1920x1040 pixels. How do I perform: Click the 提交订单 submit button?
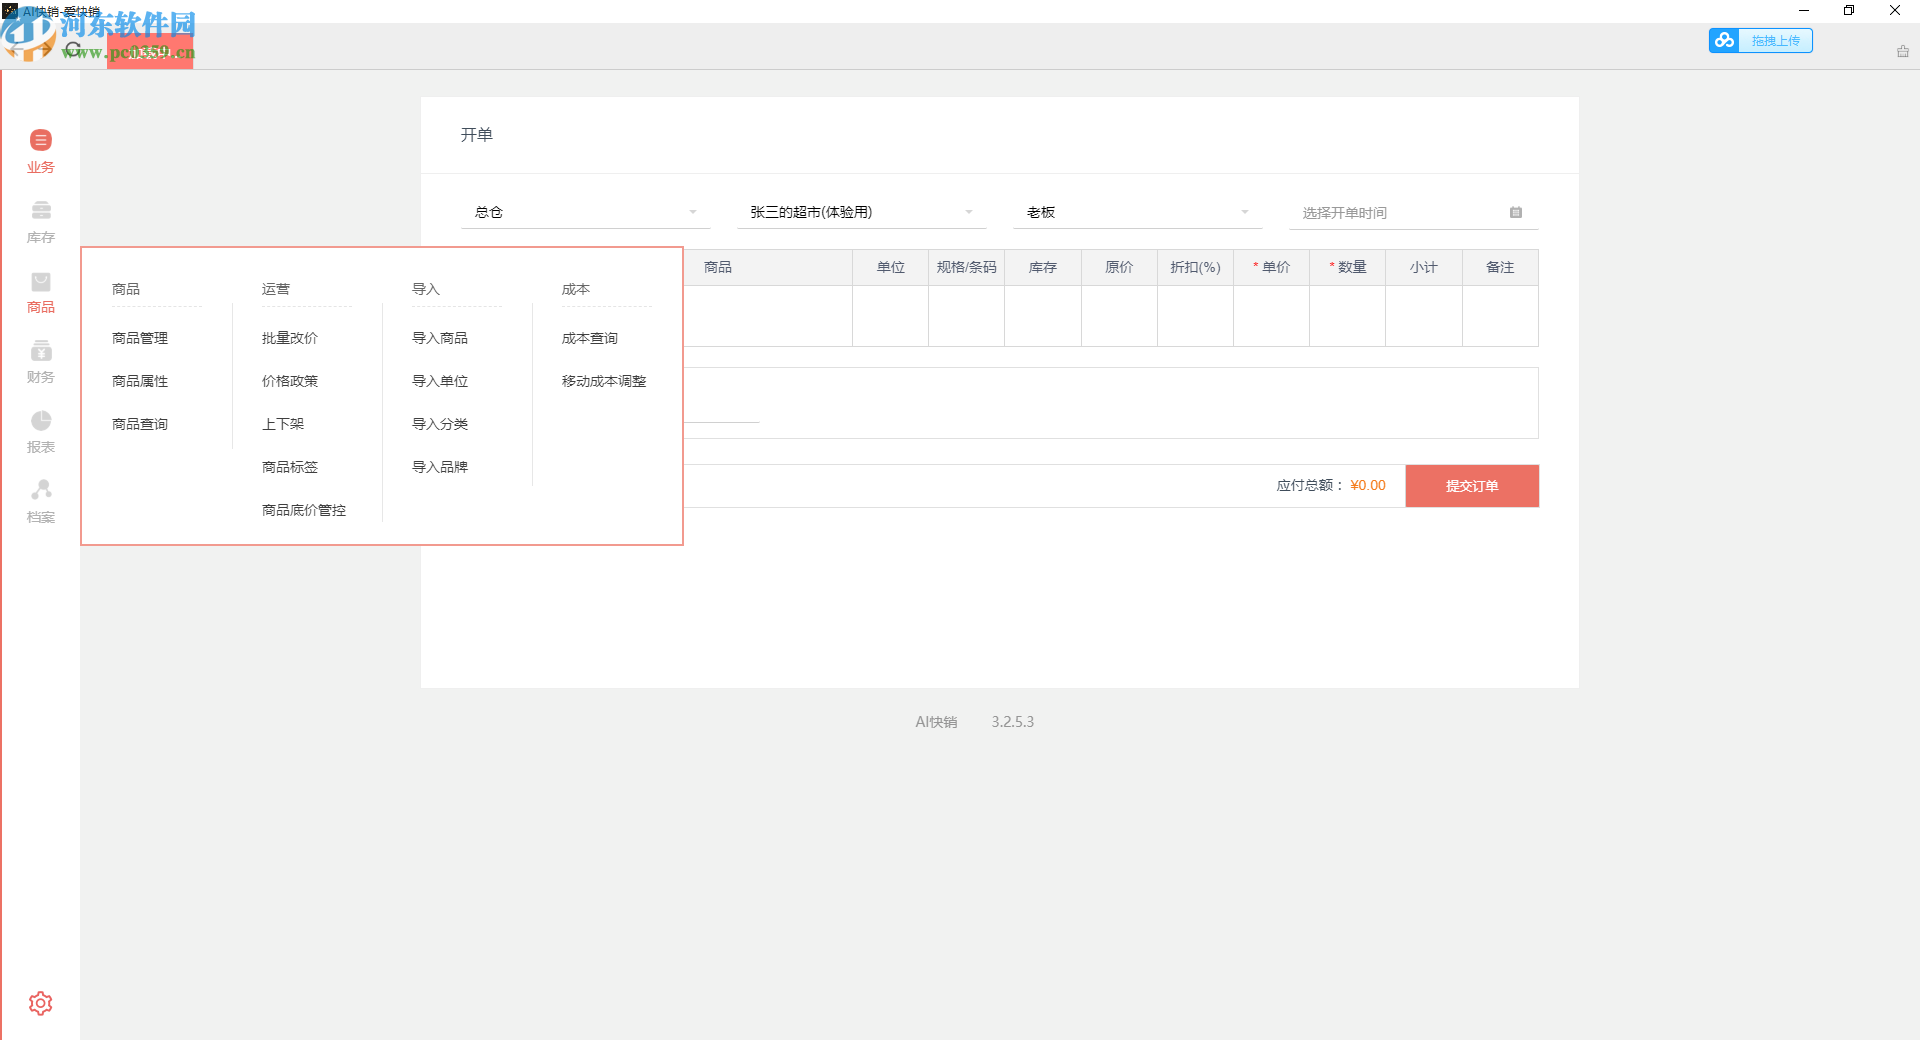point(1472,486)
